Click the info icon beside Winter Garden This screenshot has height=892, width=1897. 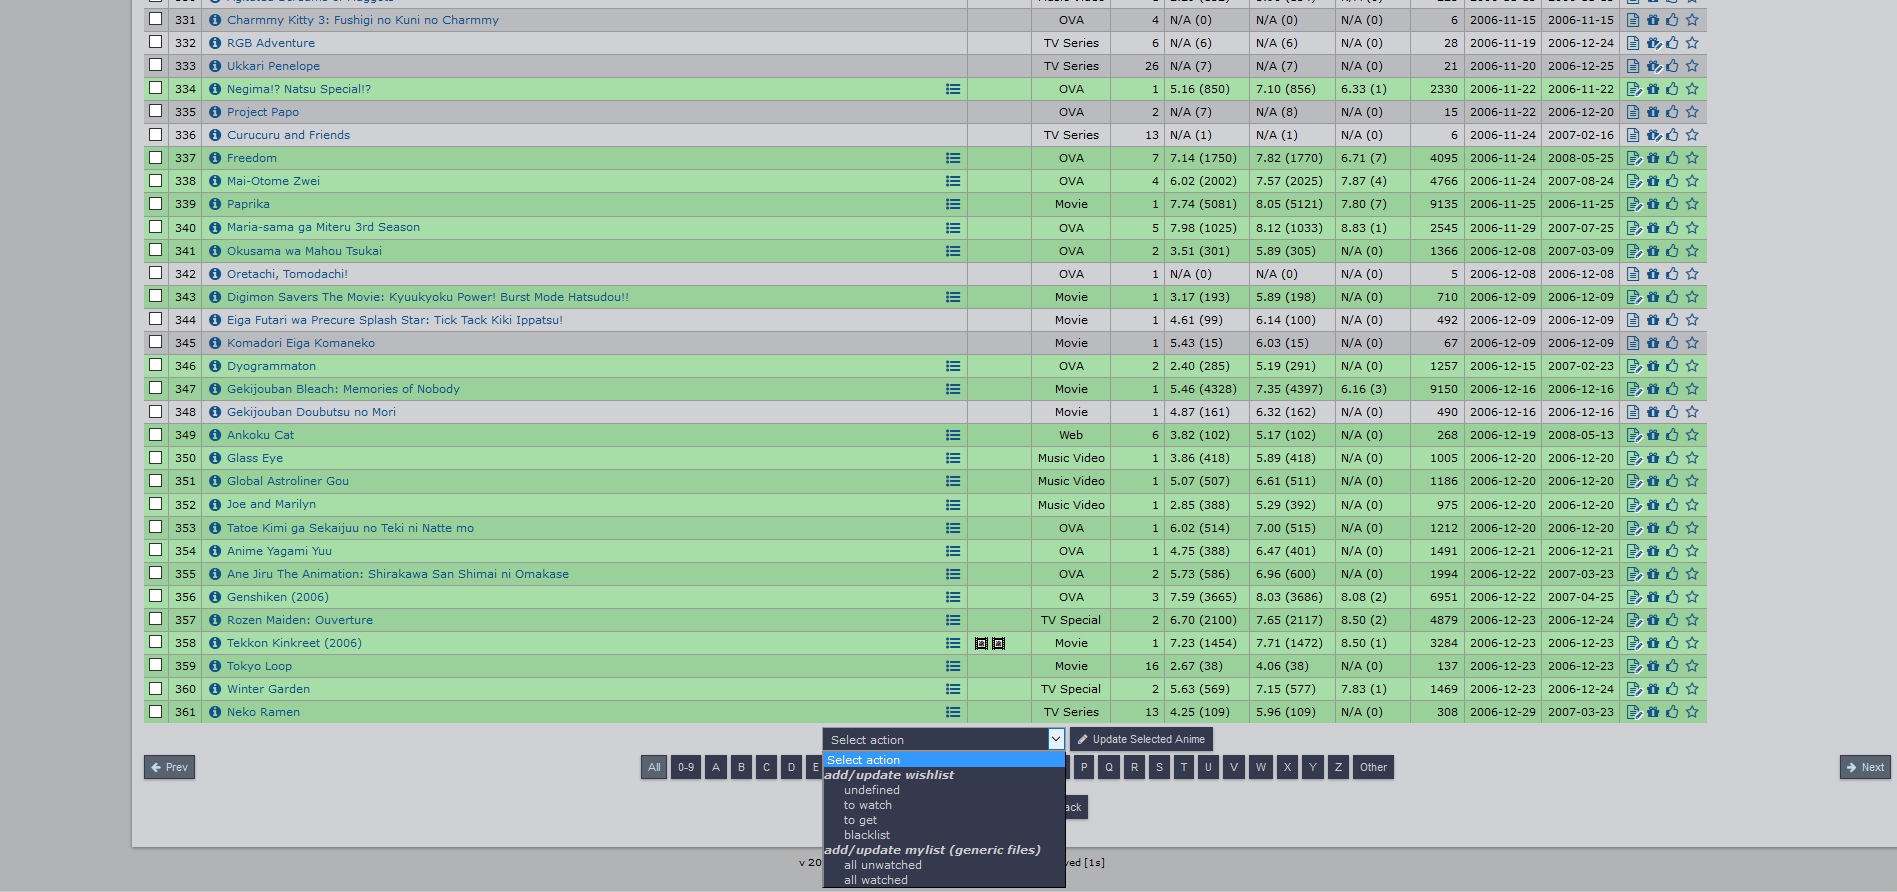pyautogui.click(x=215, y=689)
